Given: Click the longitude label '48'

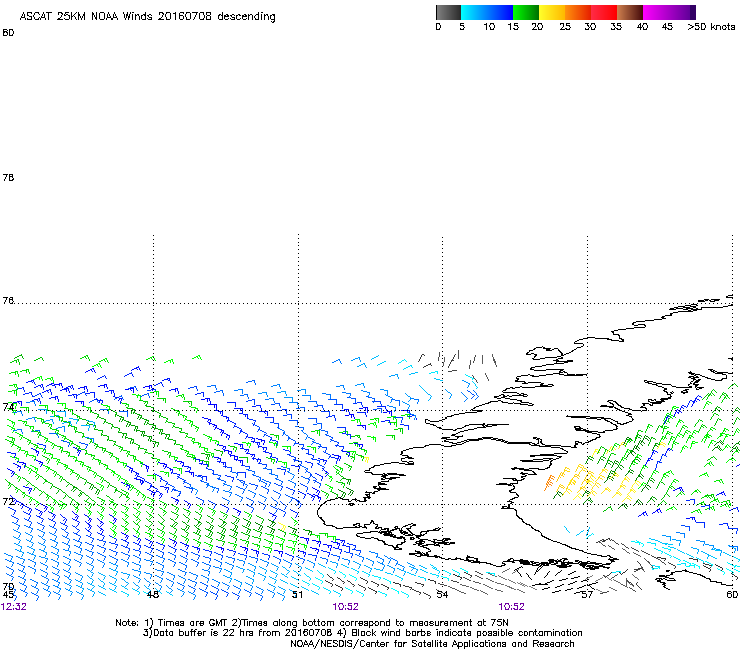Looking at the screenshot, I should point(153,594).
